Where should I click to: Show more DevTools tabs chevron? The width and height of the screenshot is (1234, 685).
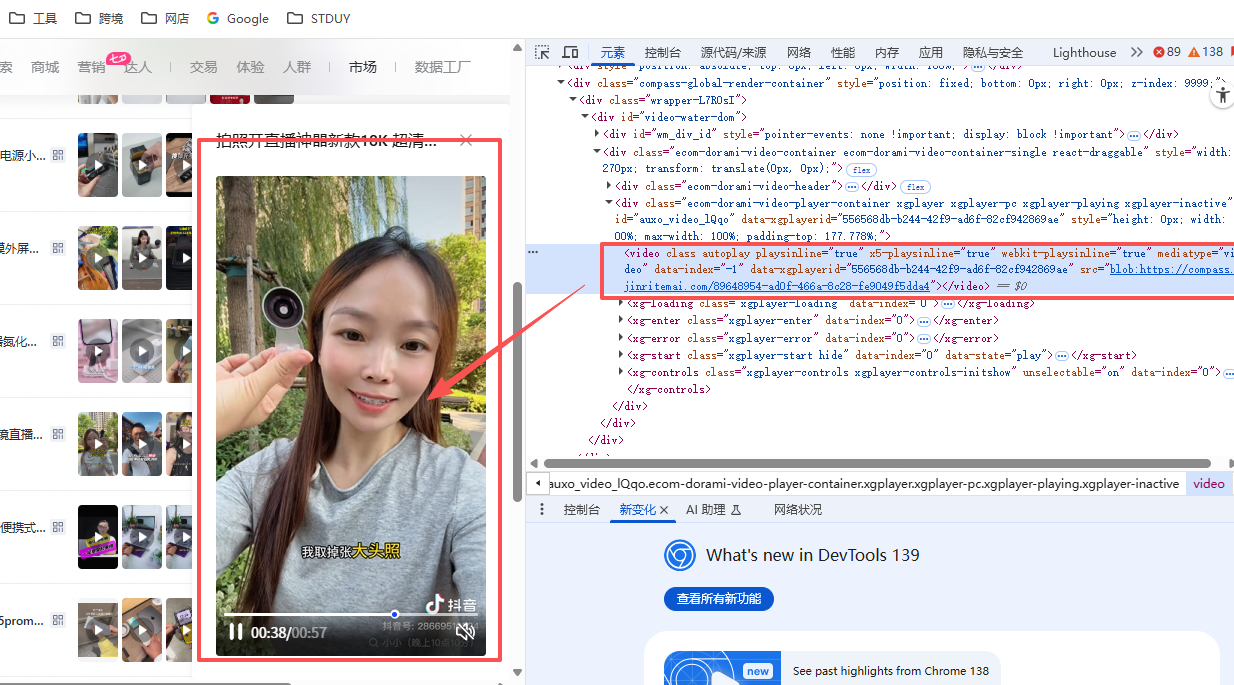[x=1136, y=52]
